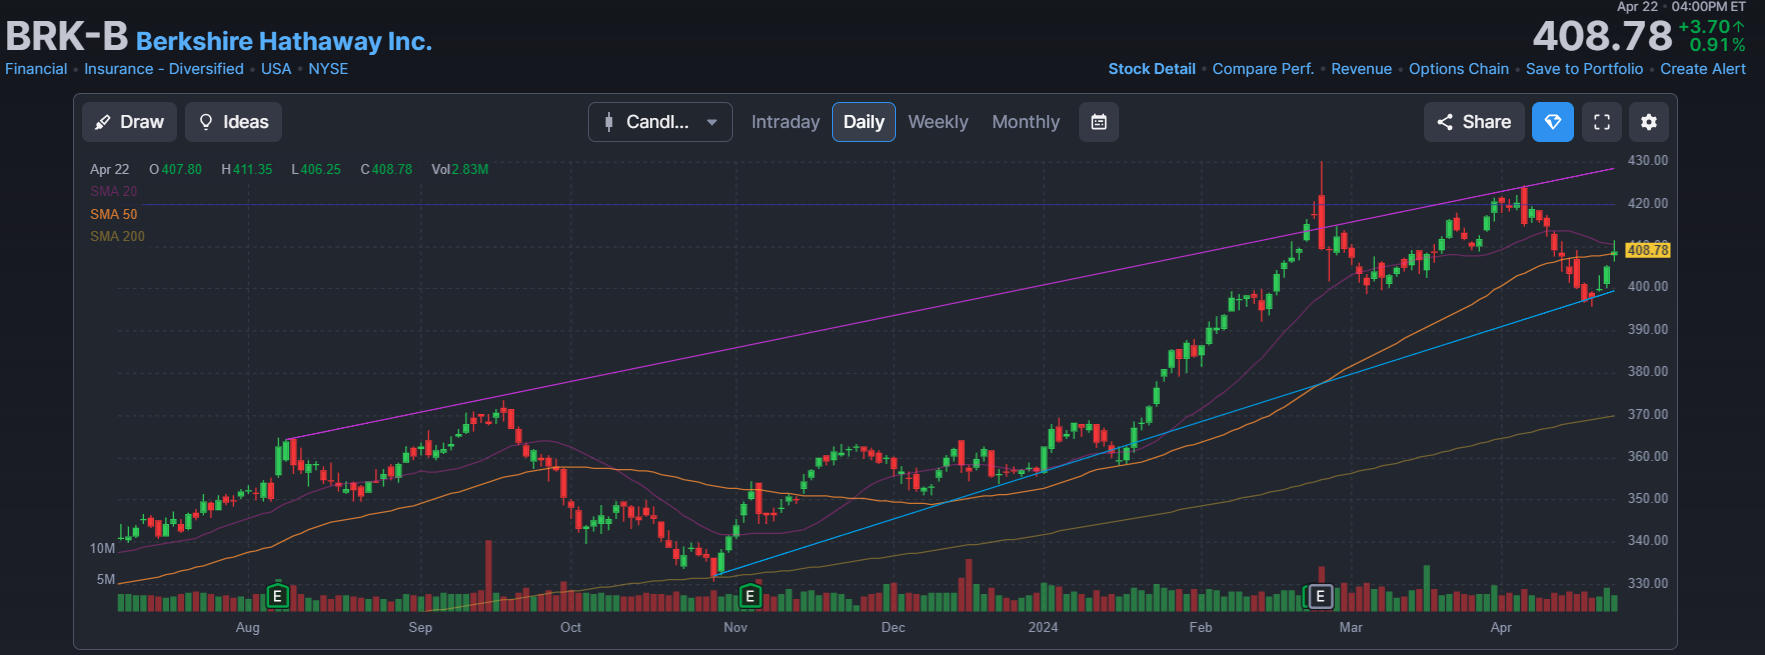This screenshot has width=1765, height=655.
Task: Click the Vol 2.83M readout
Action: pos(460,169)
